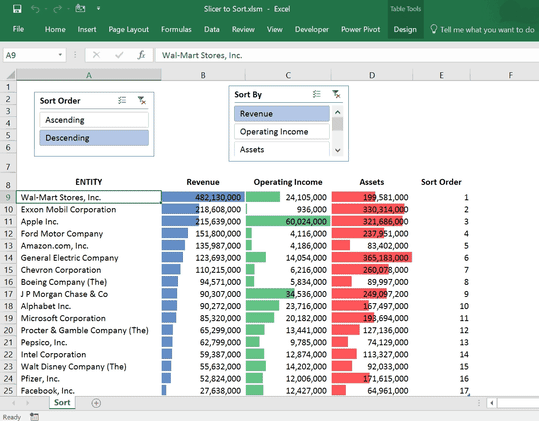Switch to the Insert ribbon tab
The image size is (539, 421).
[x=87, y=30]
